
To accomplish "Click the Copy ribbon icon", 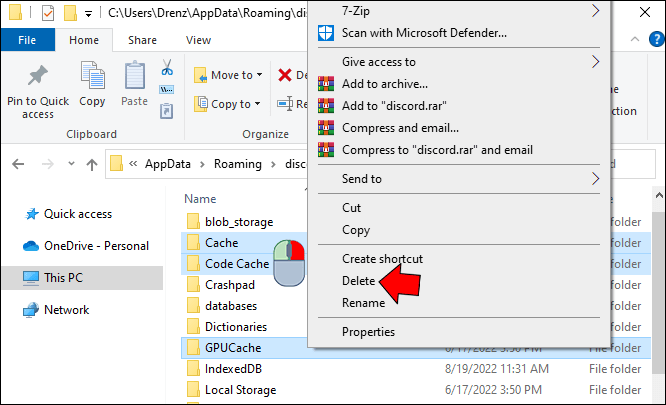I will [x=93, y=75].
